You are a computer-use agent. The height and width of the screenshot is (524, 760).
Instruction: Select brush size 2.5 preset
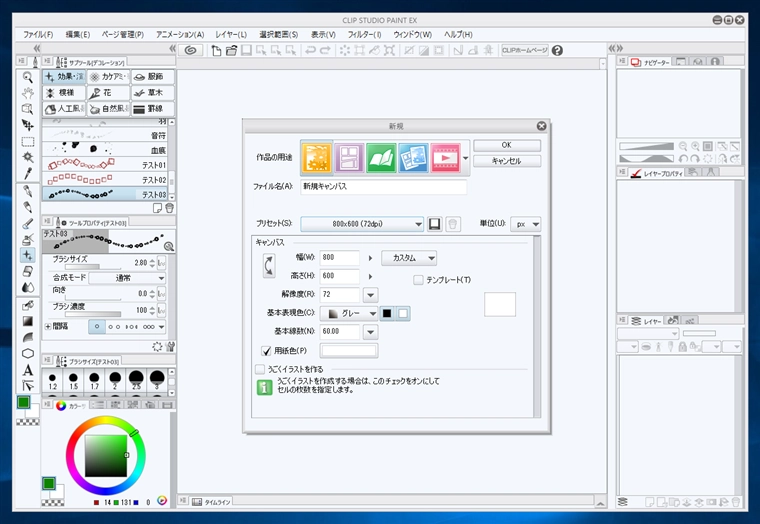click(136, 380)
